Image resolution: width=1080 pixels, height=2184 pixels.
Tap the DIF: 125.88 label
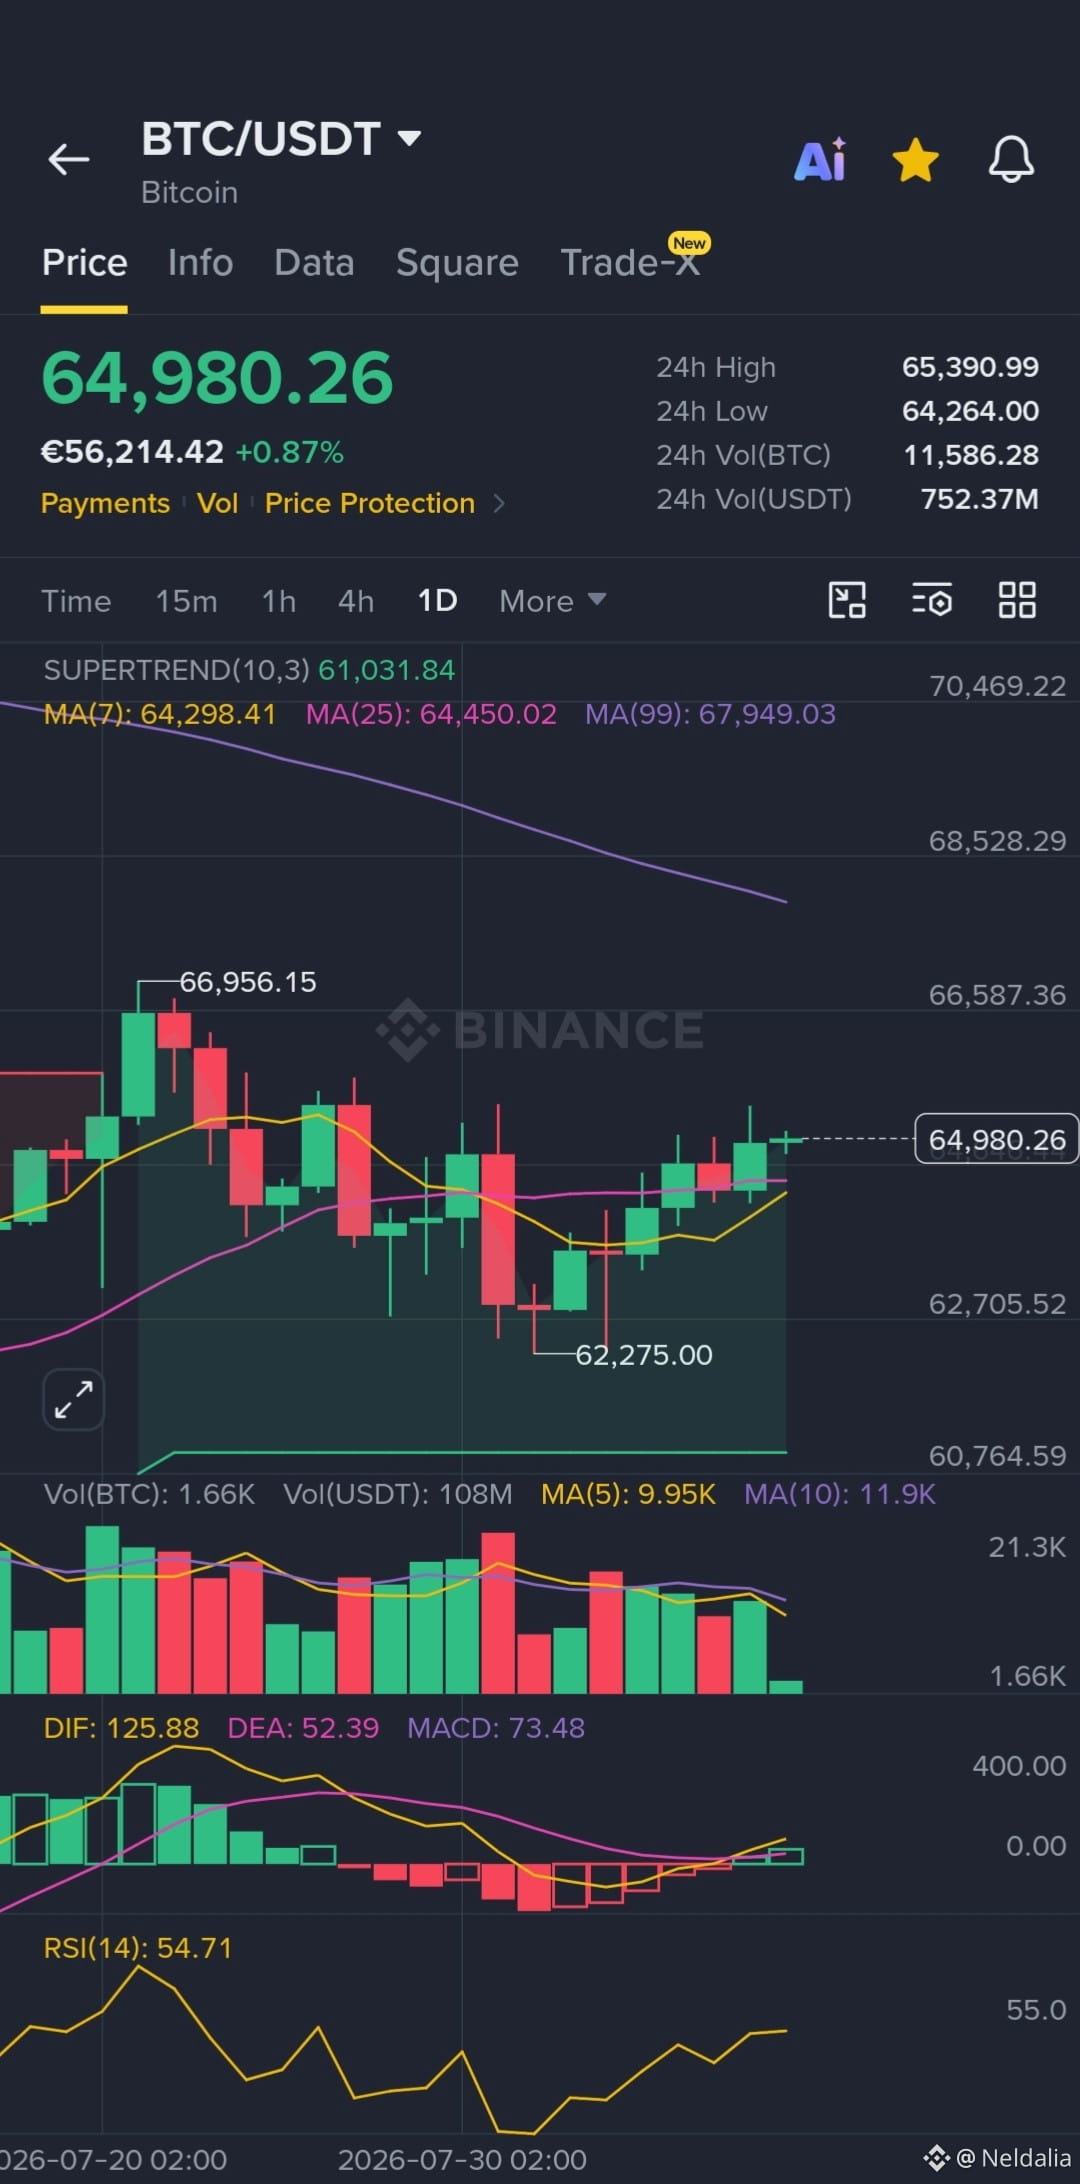pos(121,1728)
